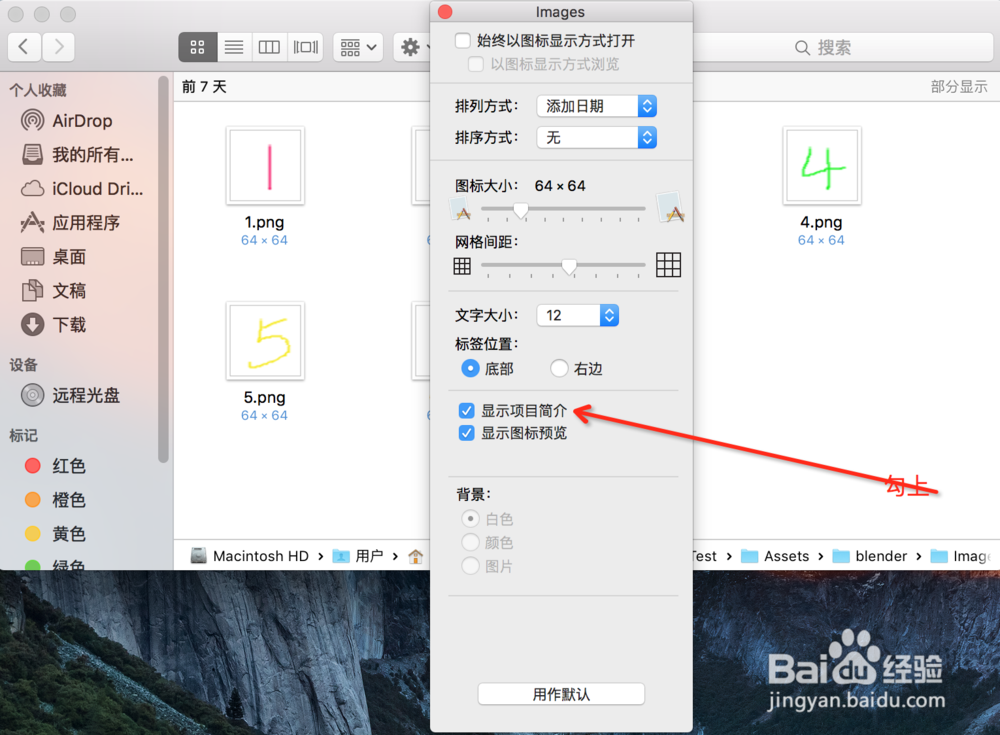The image size is (1000, 735).
Task: Open the 排序方式 dropdown (无)
Action: point(597,137)
